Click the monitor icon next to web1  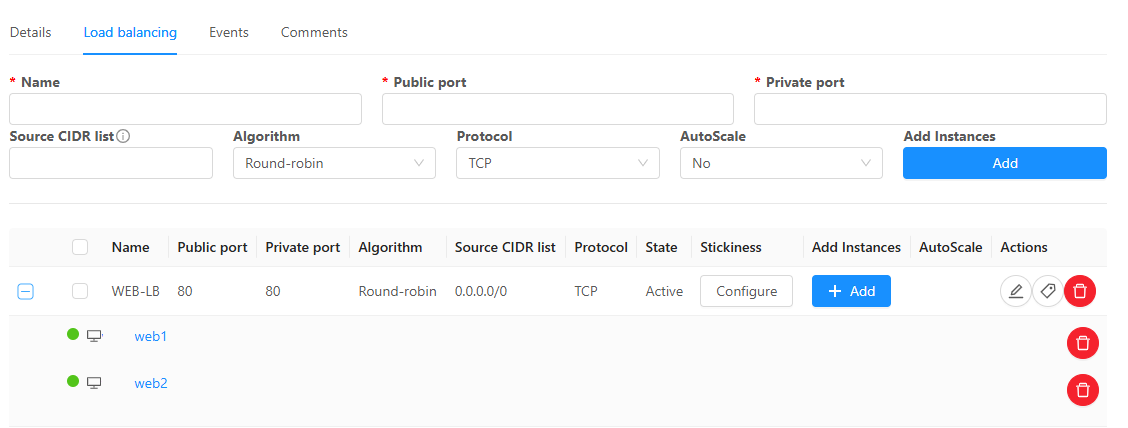tap(95, 336)
